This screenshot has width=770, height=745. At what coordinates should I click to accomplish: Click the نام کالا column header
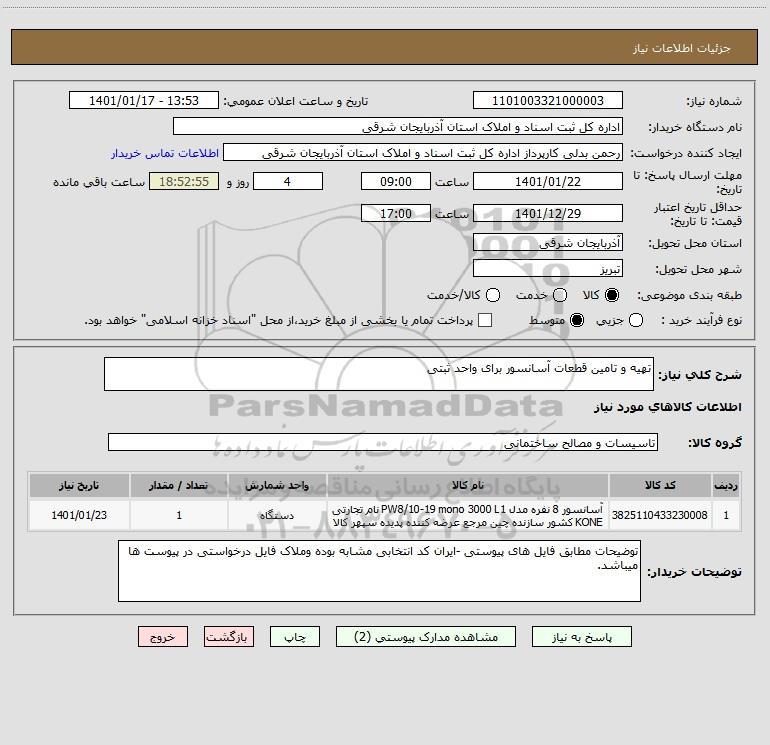click(468, 485)
